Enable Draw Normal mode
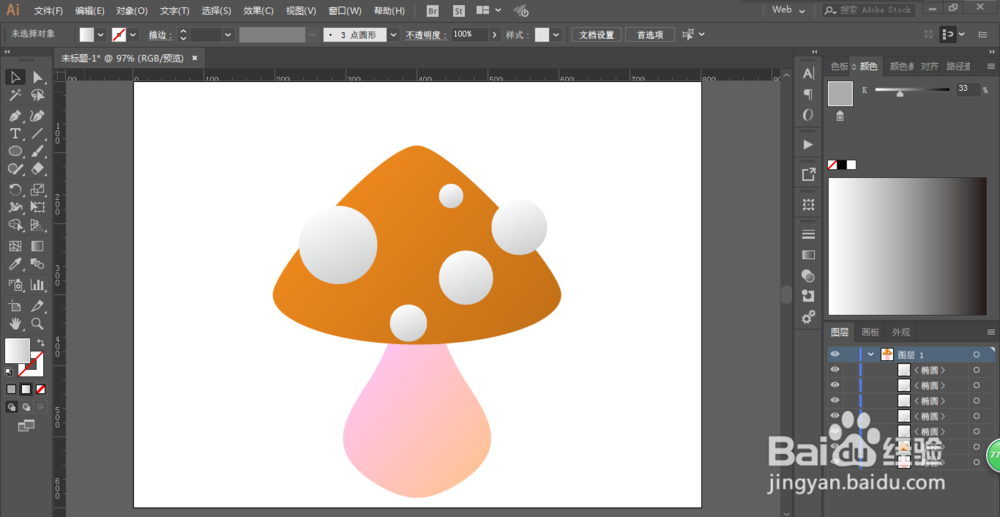The image size is (1000, 517). (11, 407)
